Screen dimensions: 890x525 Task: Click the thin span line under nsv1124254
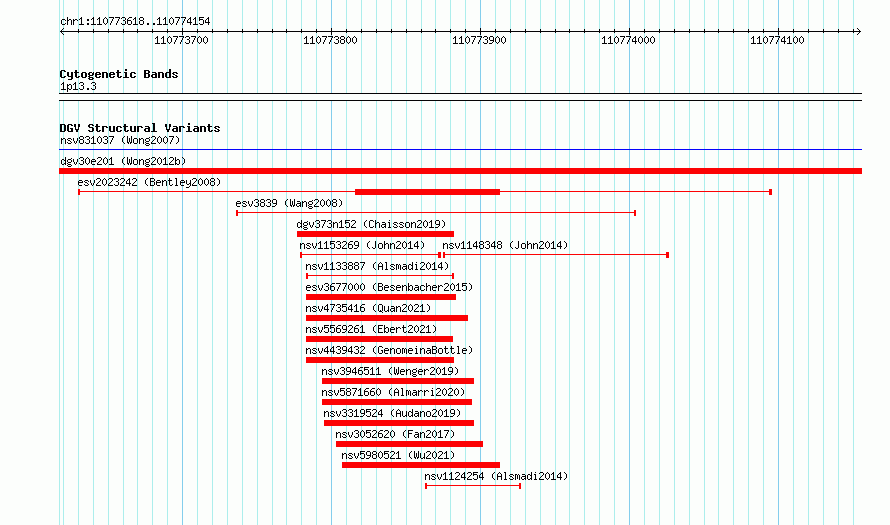[x=473, y=486]
